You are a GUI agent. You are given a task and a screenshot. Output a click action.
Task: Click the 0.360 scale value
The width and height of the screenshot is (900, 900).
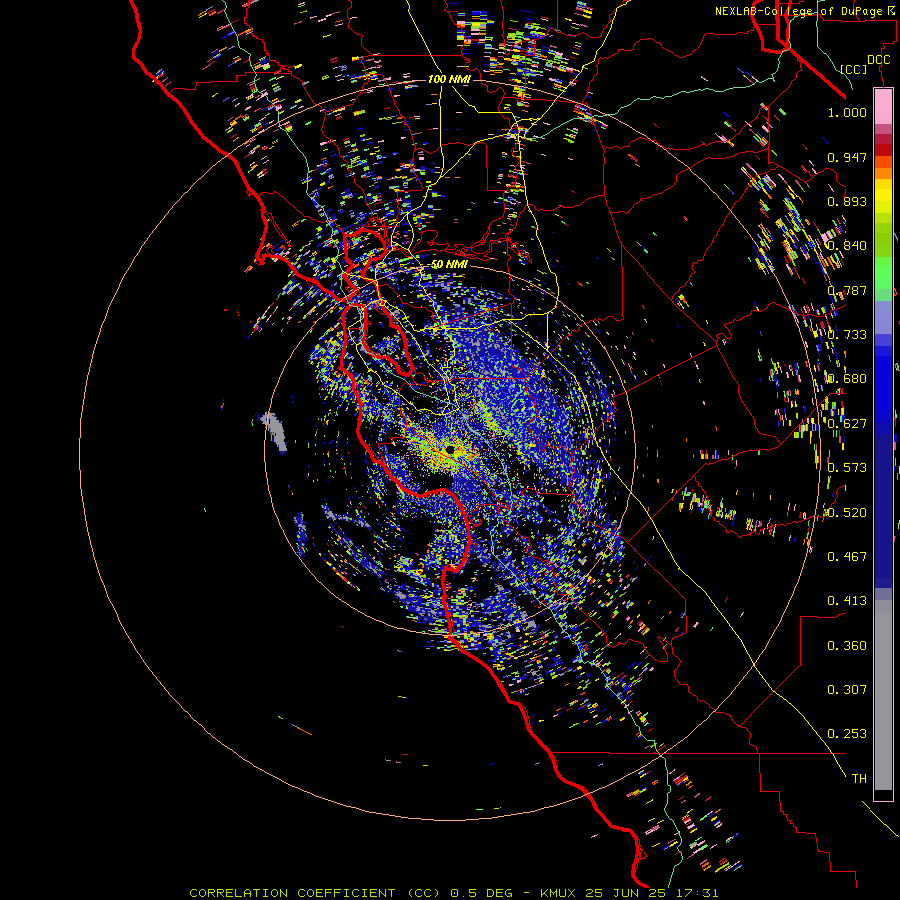847,646
